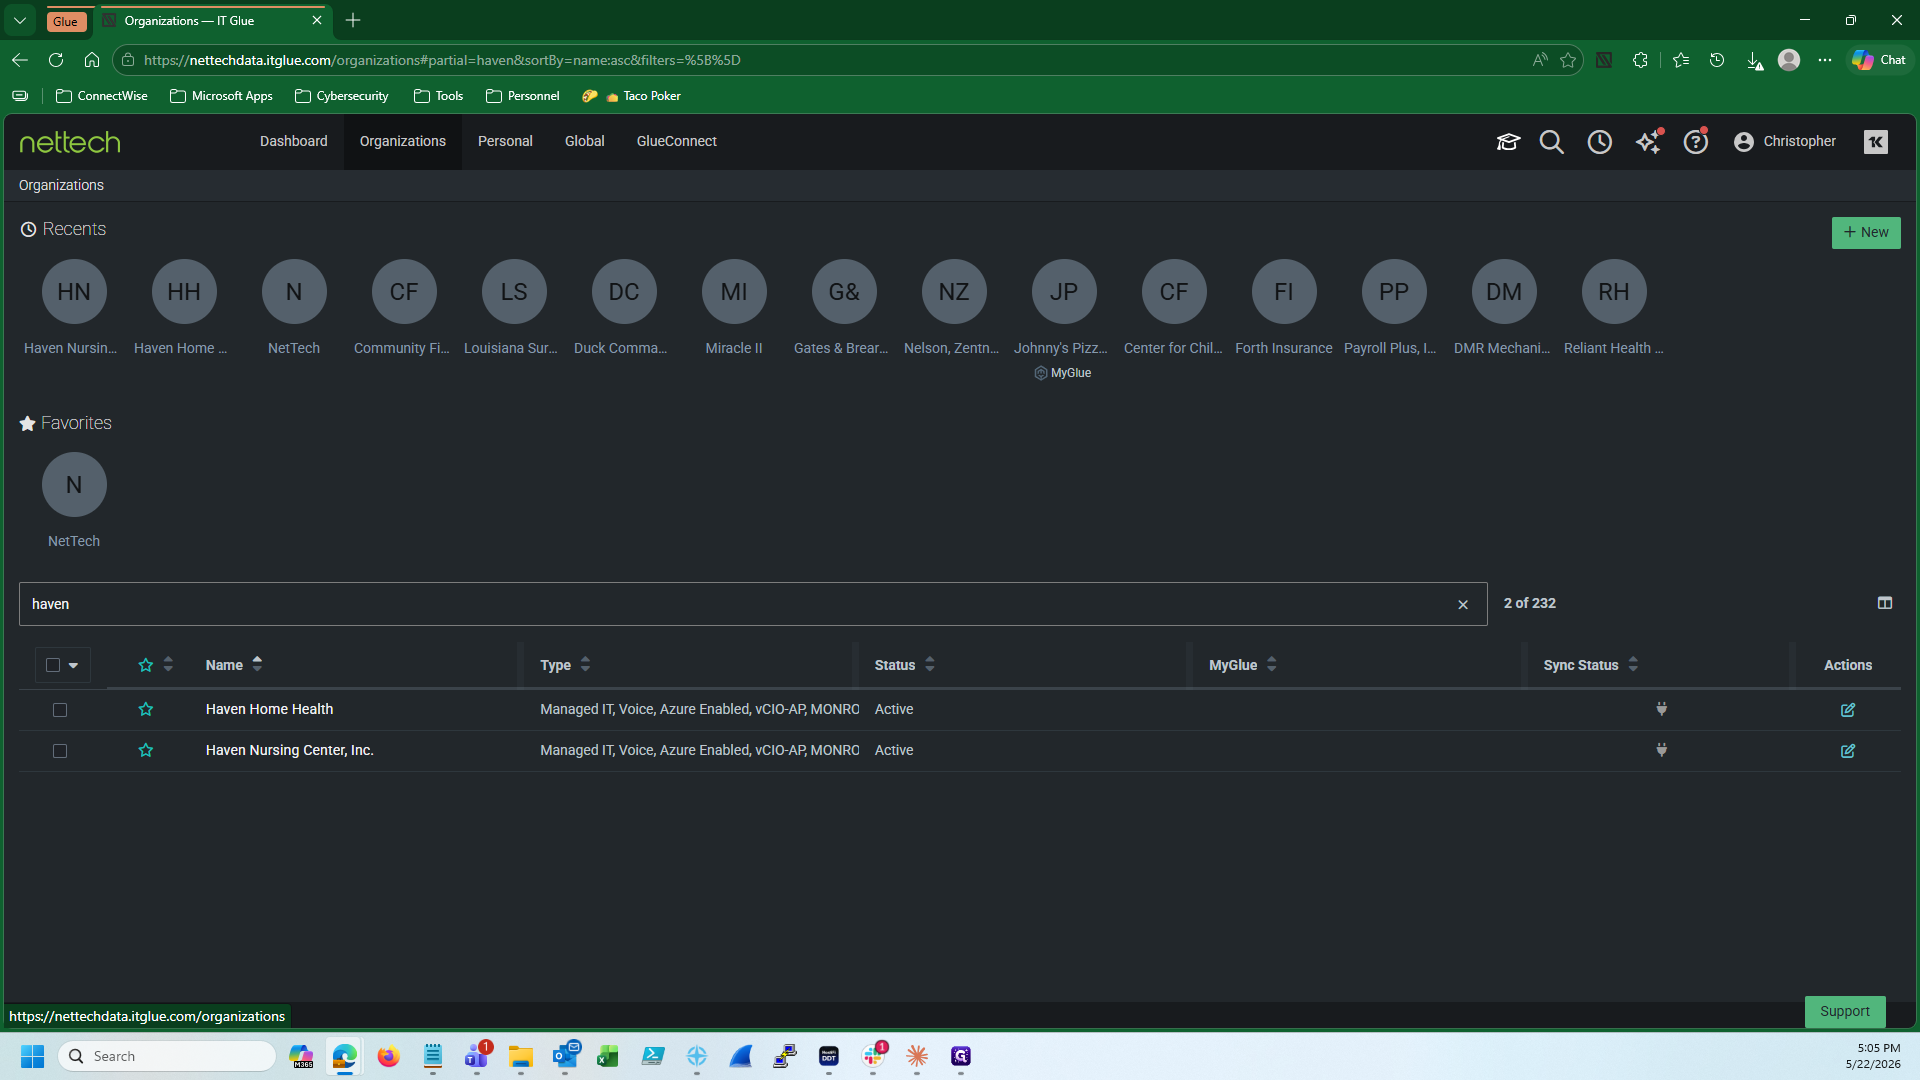Click the green New organization button
The height and width of the screenshot is (1080, 1920).
tap(1866, 233)
